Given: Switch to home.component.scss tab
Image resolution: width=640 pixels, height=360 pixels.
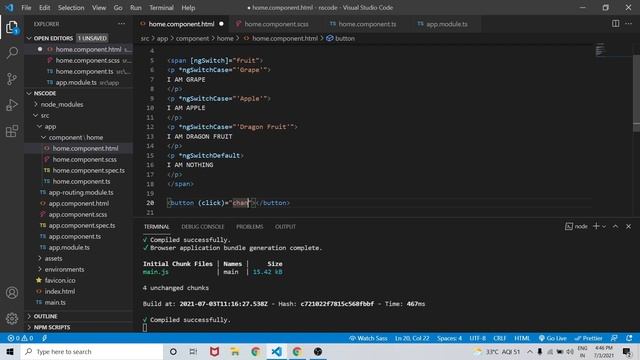Looking at the screenshot, I should click(x=276, y=24).
